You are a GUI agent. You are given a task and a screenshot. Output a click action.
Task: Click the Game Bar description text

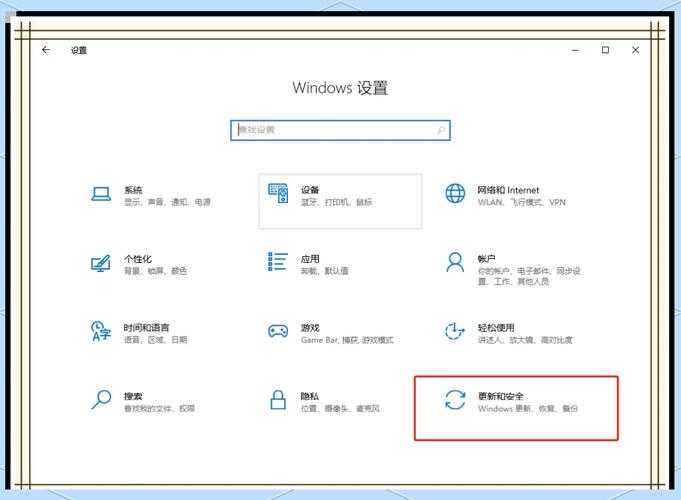(347, 340)
